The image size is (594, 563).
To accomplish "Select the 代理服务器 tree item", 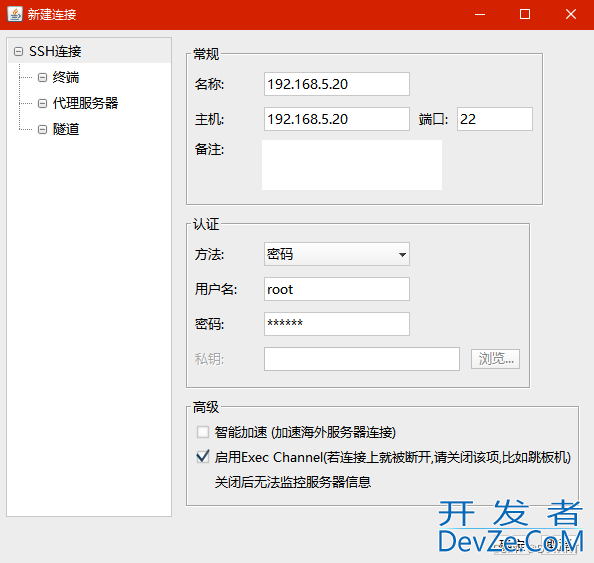I will coord(85,103).
